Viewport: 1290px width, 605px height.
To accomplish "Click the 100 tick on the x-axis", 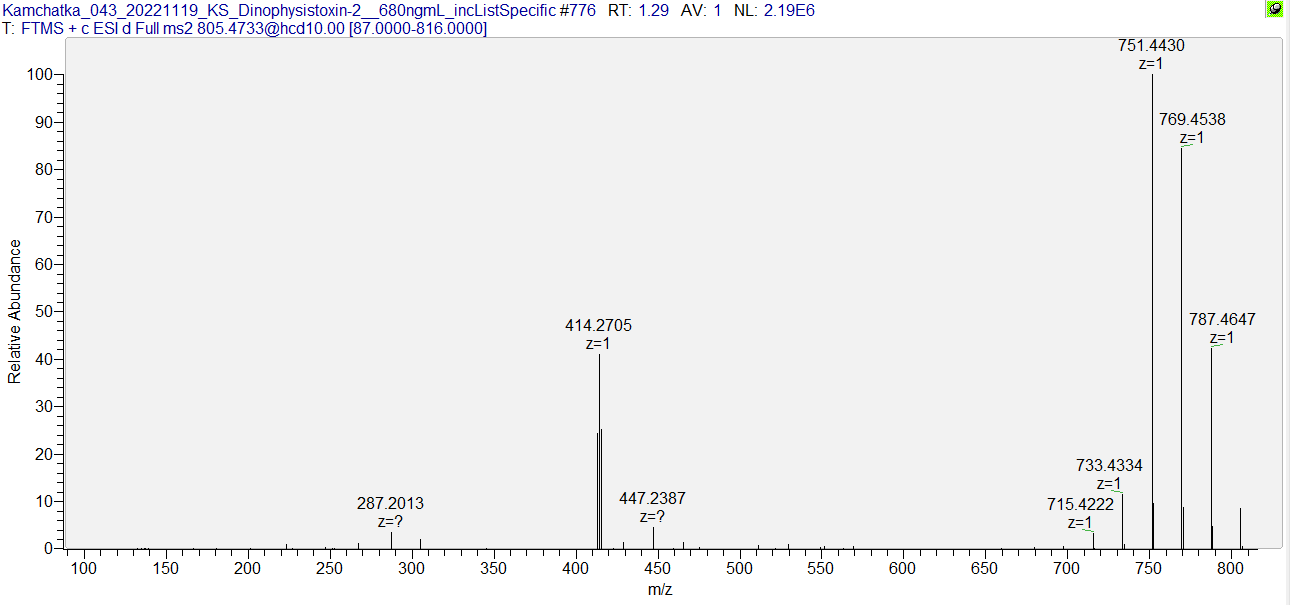I will point(85,568).
